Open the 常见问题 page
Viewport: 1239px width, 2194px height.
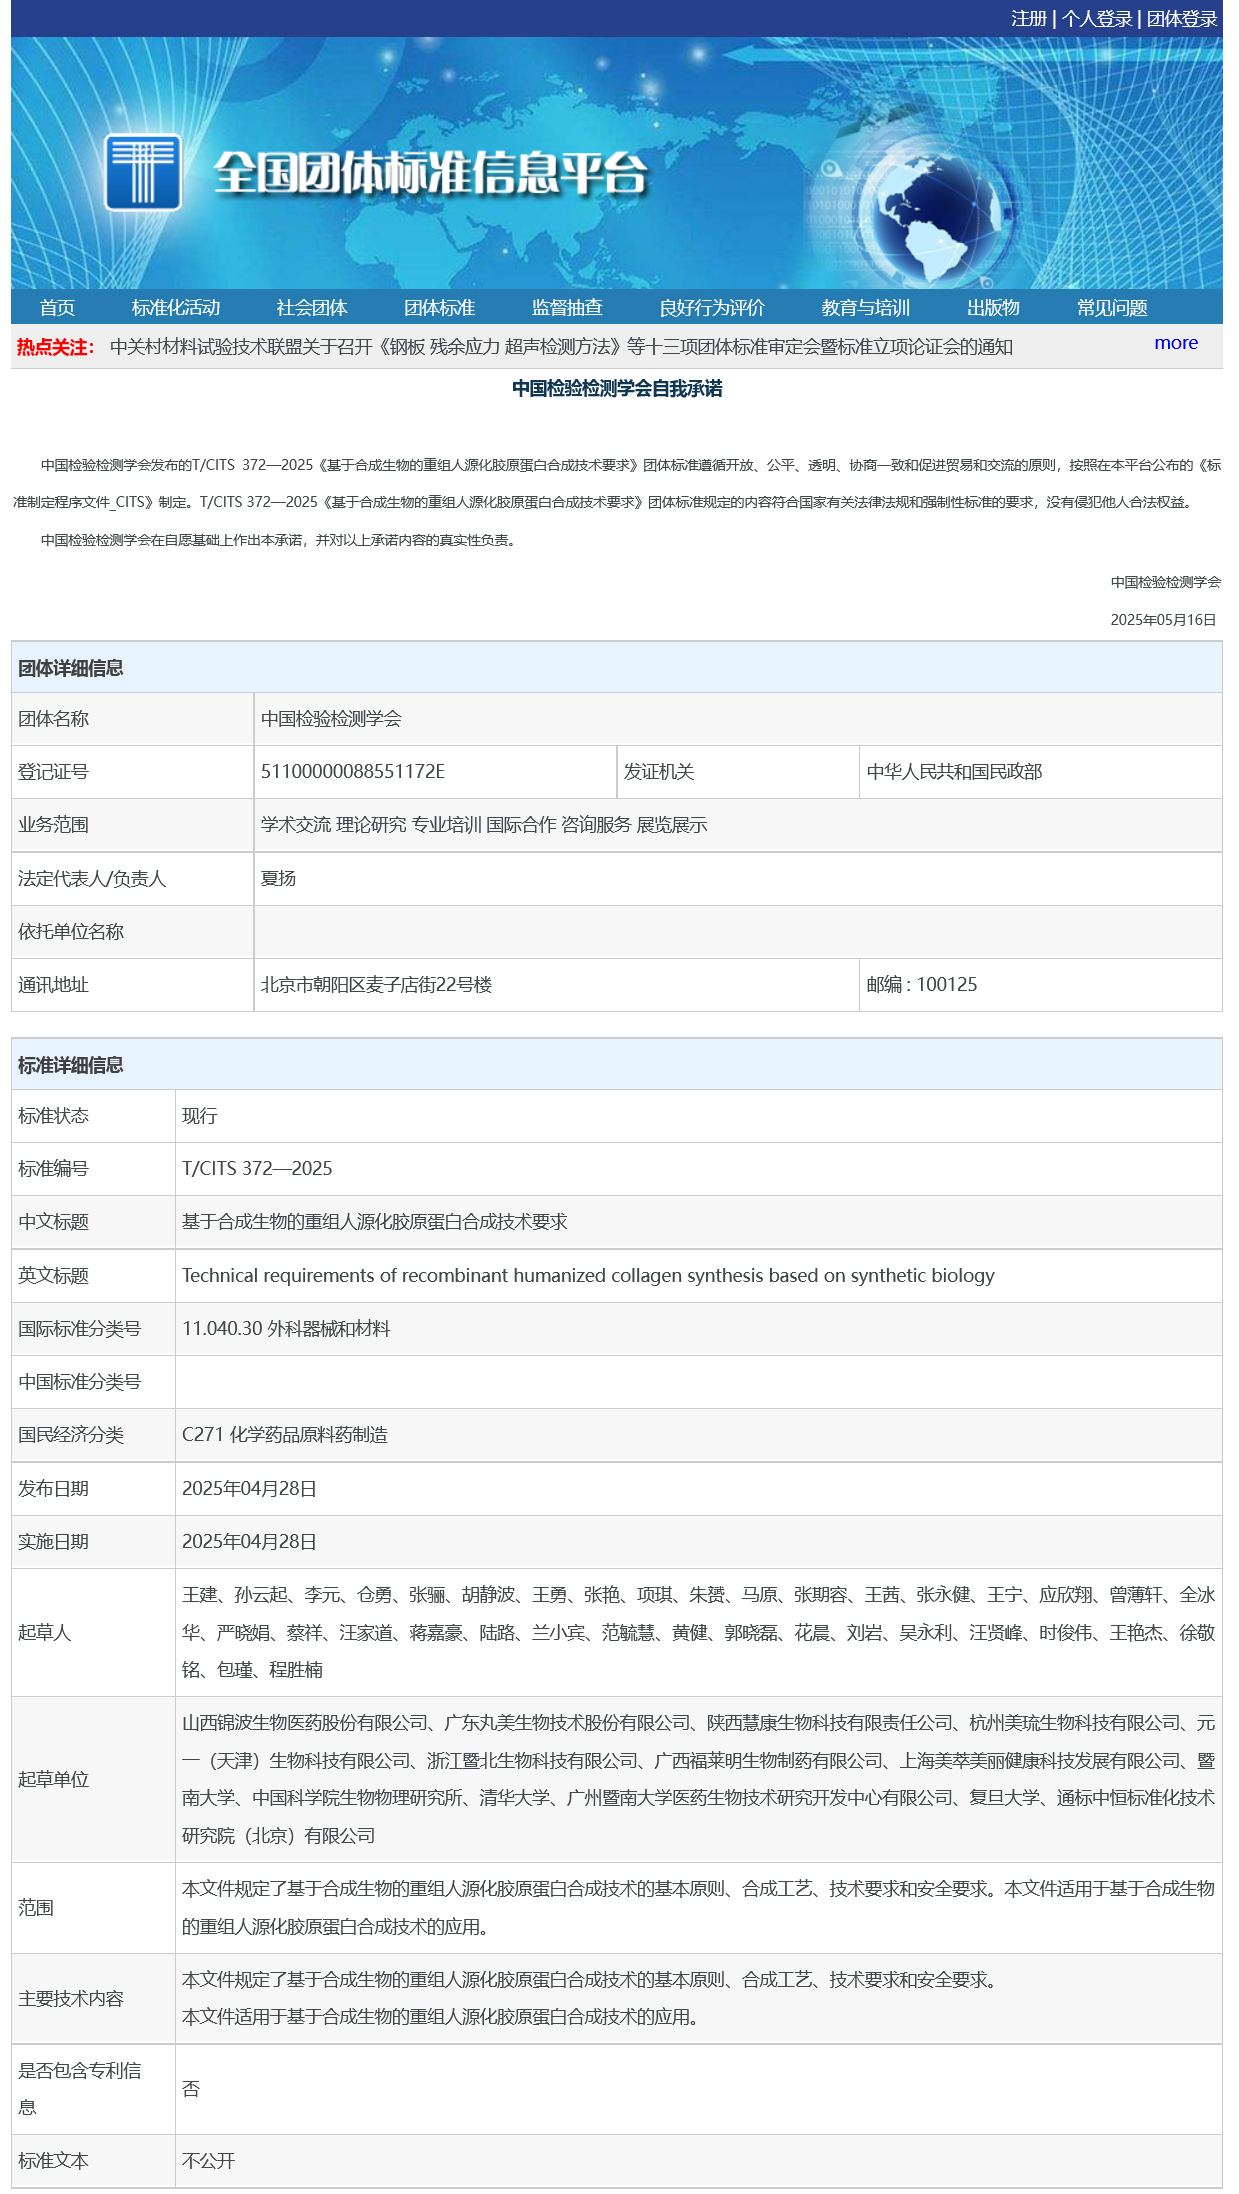1111,308
